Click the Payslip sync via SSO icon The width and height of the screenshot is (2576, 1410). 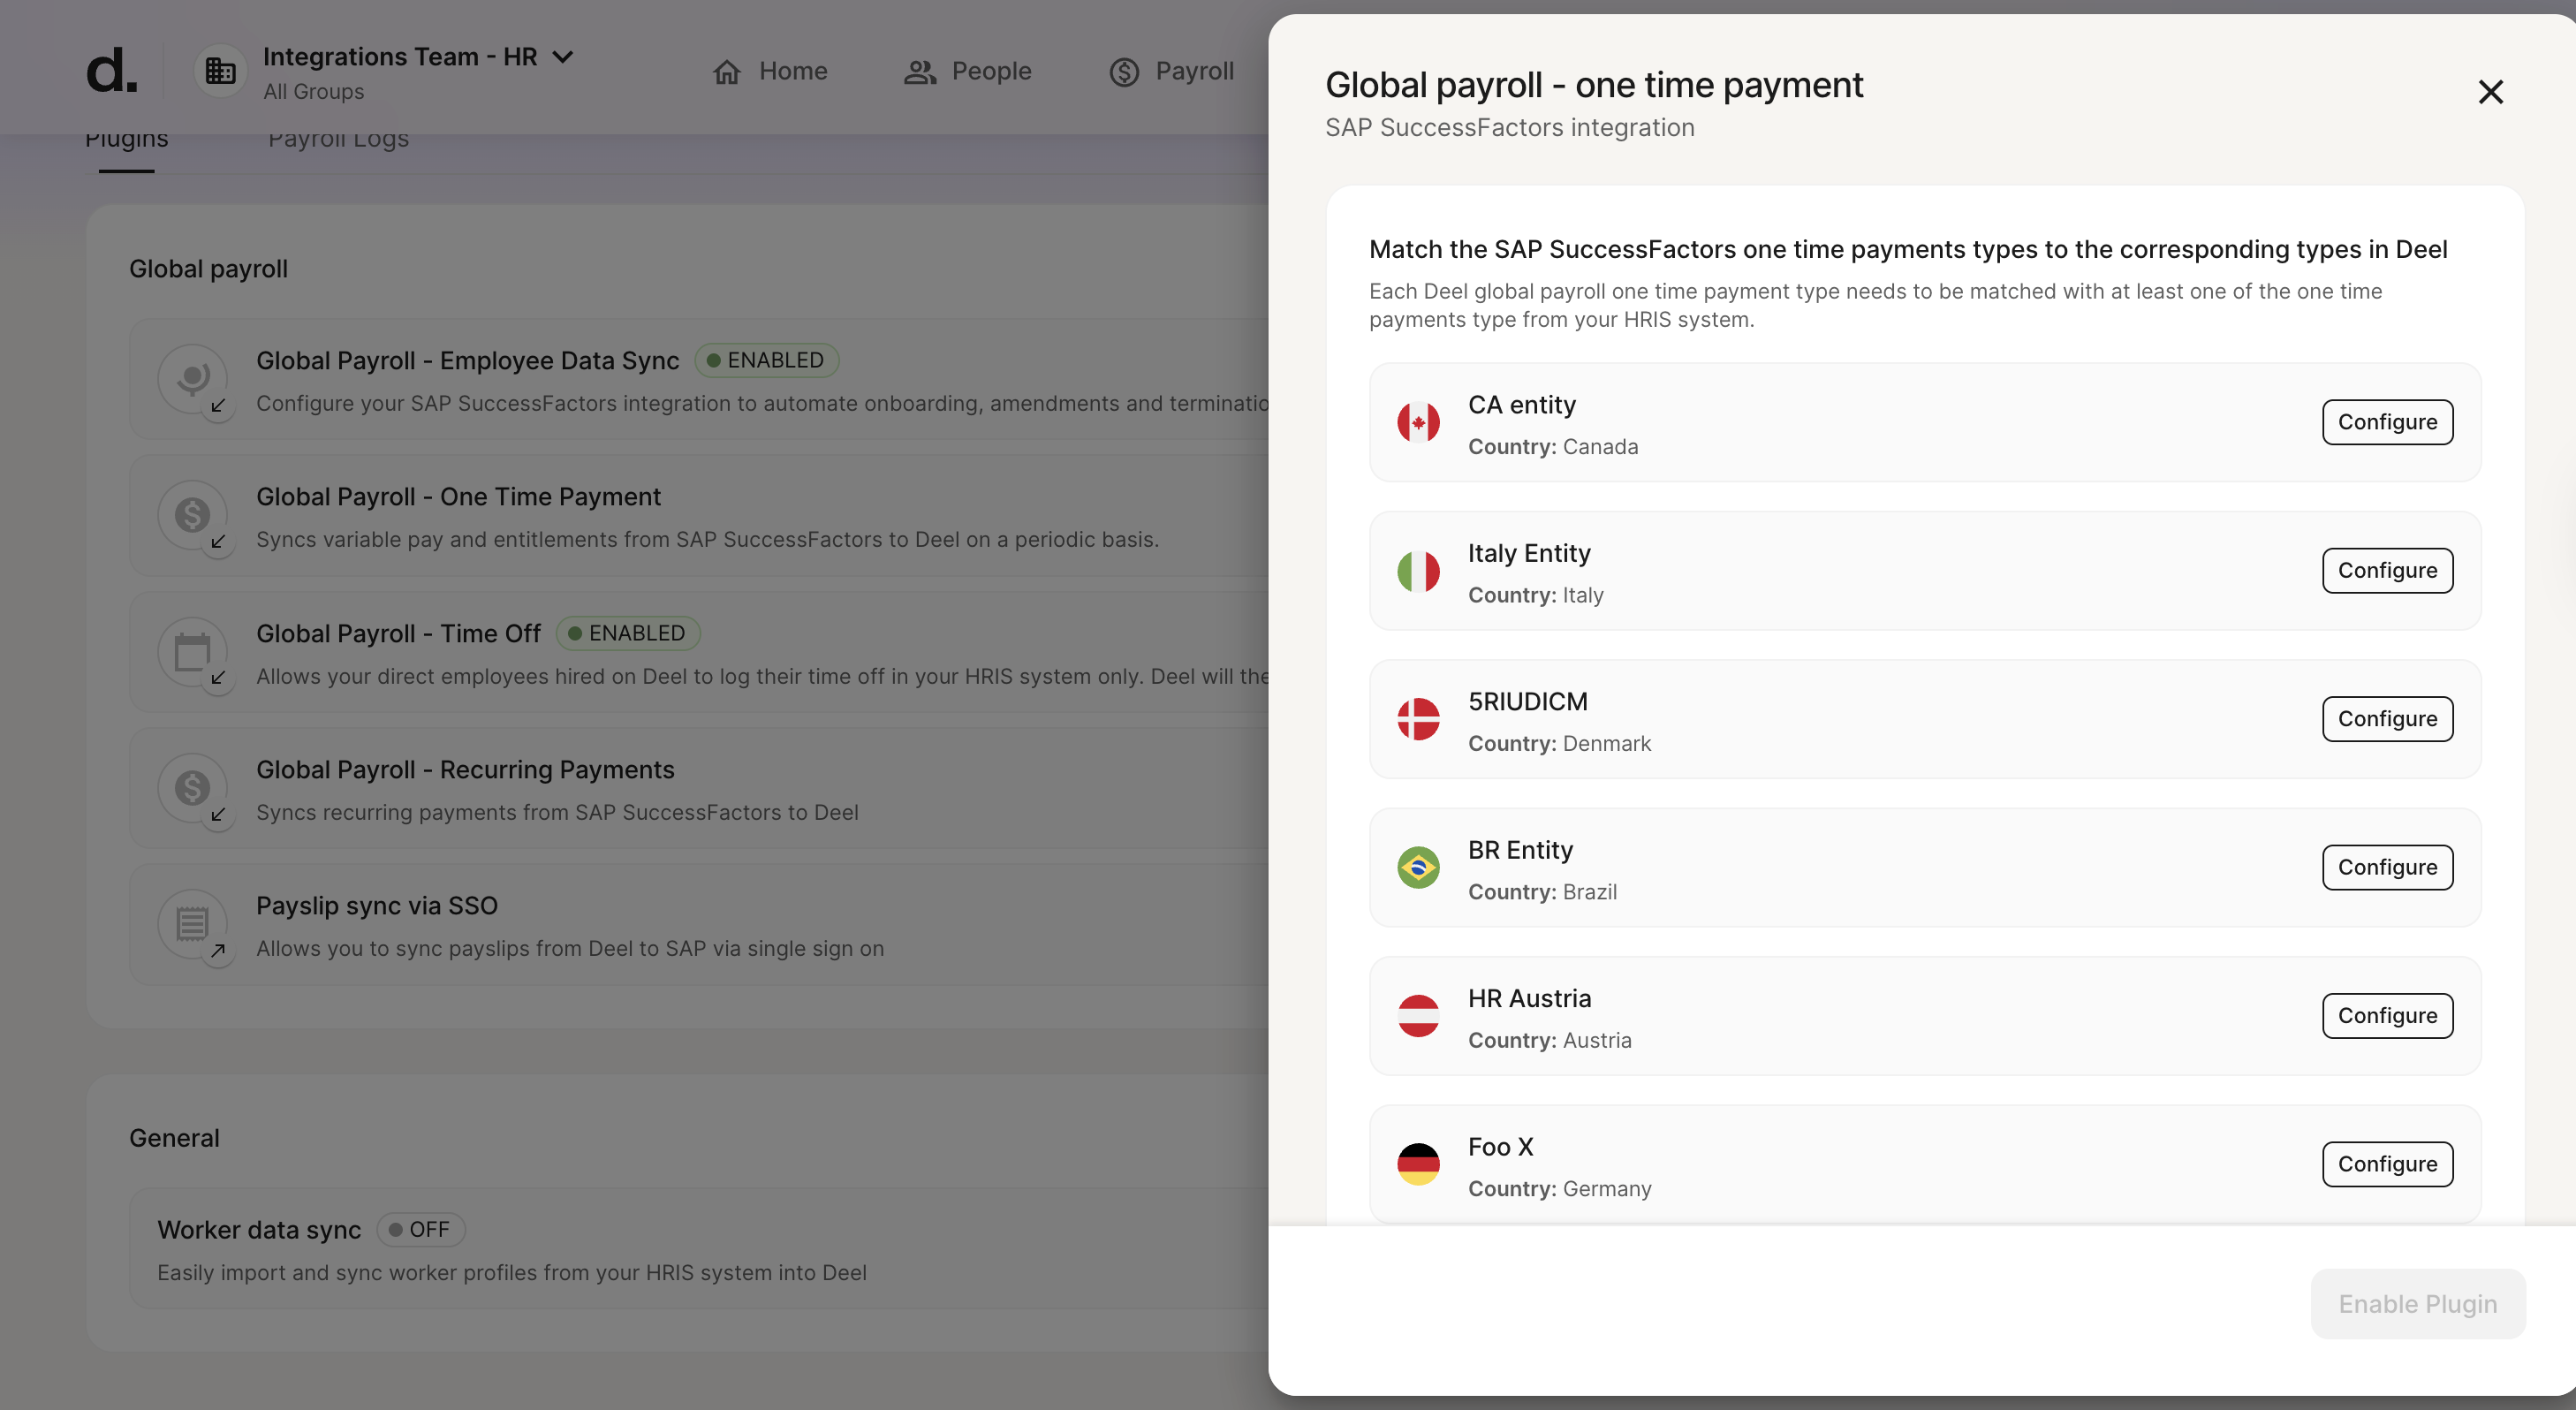(x=193, y=924)
